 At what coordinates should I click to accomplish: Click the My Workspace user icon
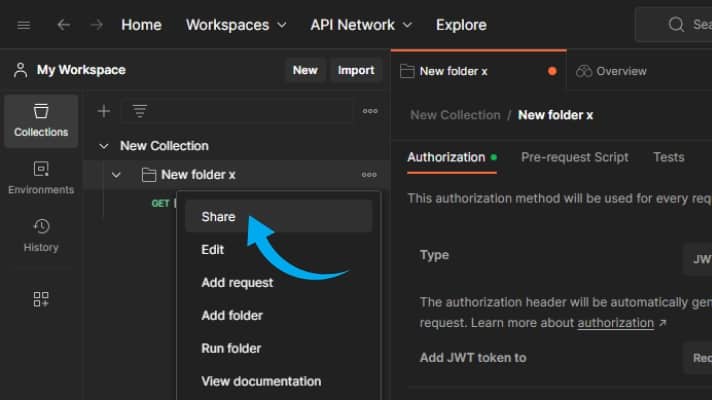click(x=20, y=70)
